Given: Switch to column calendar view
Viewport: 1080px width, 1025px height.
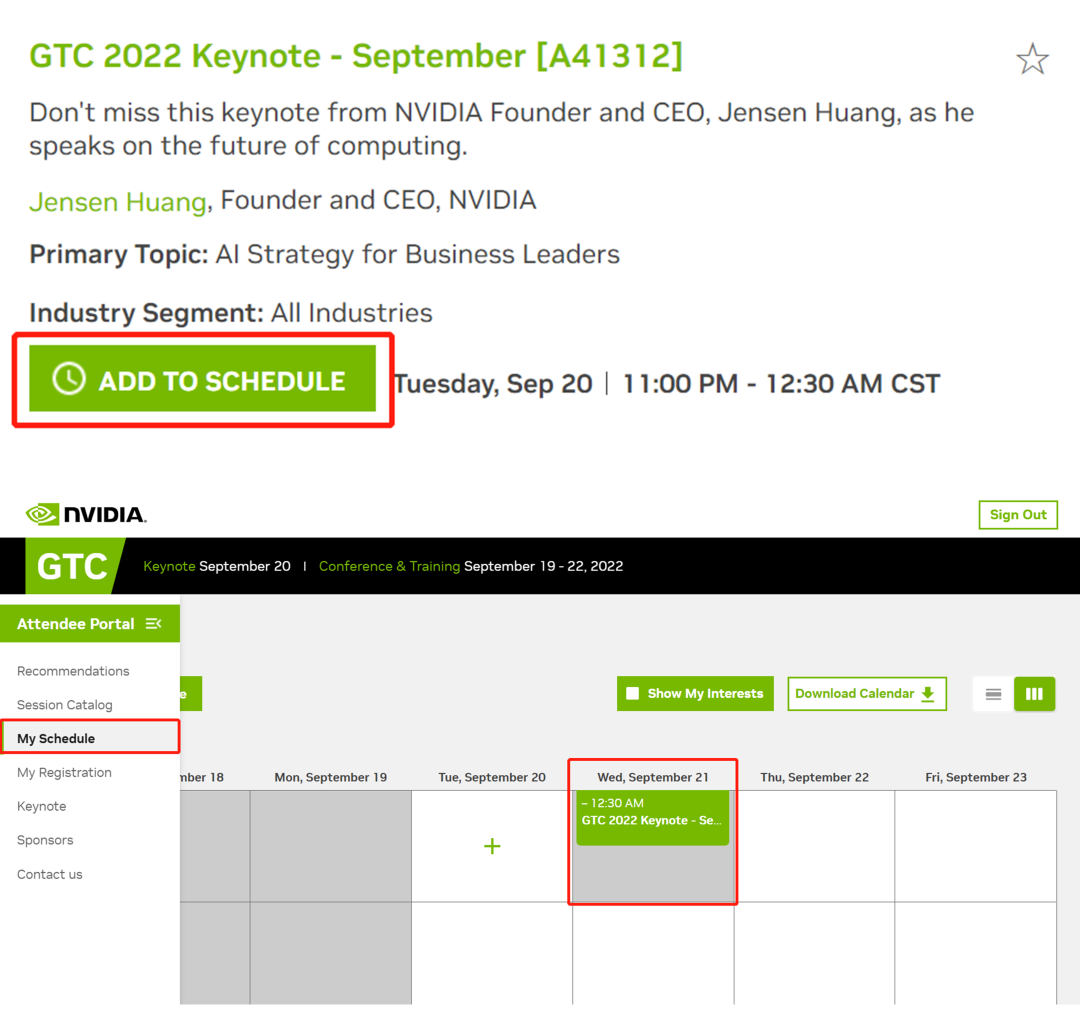Looking at the screenshot, I should [x=1034, y=694].
